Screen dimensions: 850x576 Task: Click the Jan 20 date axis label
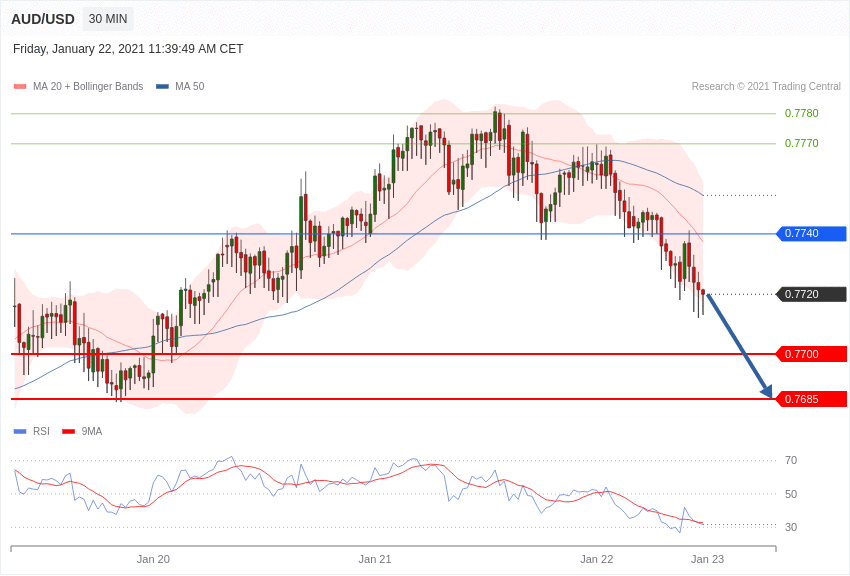pos(153,559)
